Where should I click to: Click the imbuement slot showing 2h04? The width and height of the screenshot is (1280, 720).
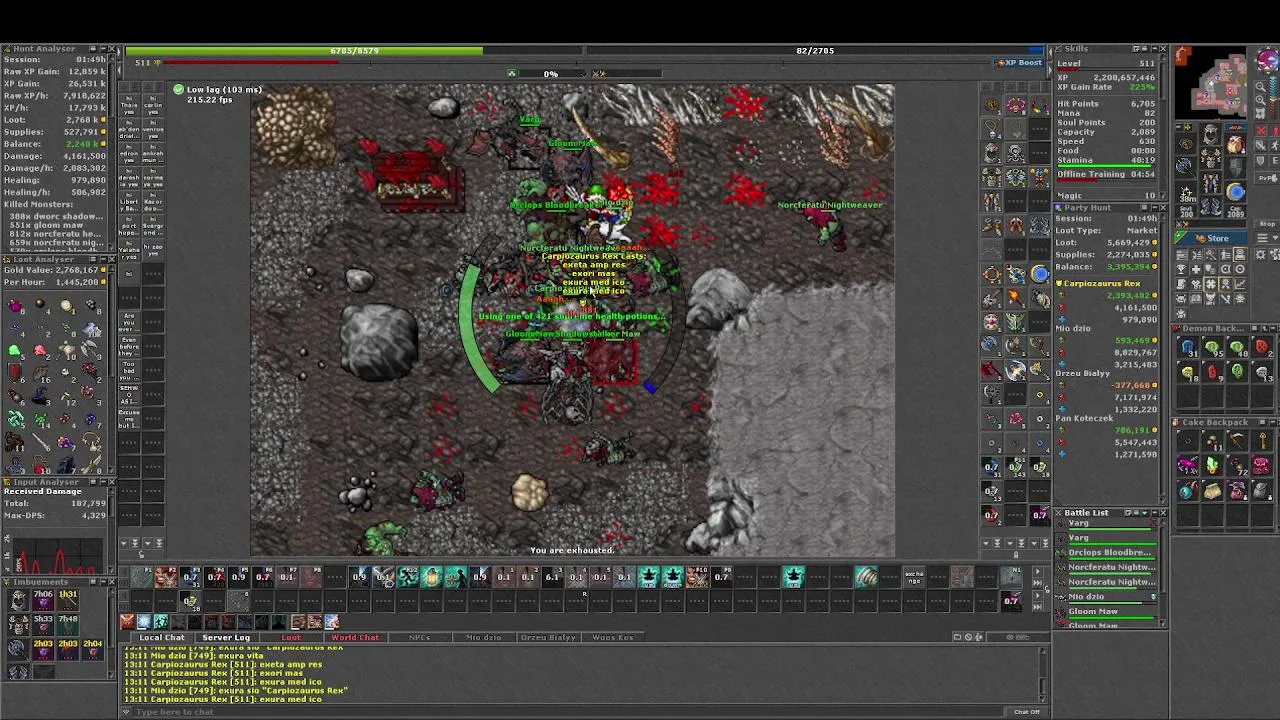(x=93, y=649)
